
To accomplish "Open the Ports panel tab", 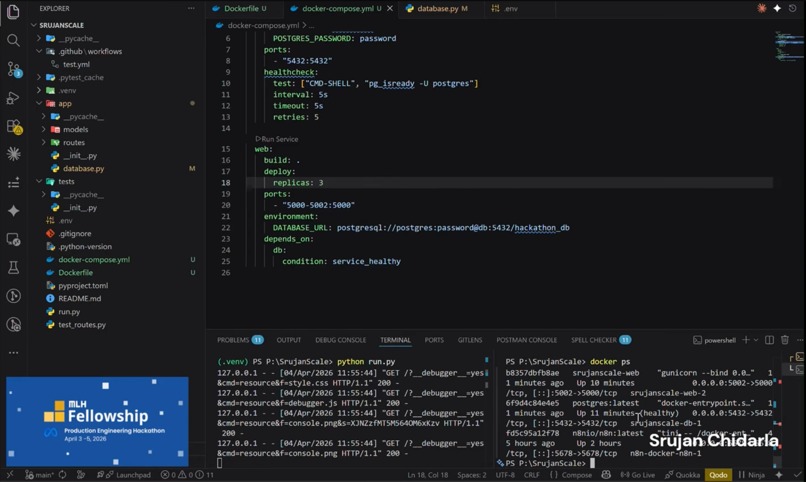I will 434,340.
